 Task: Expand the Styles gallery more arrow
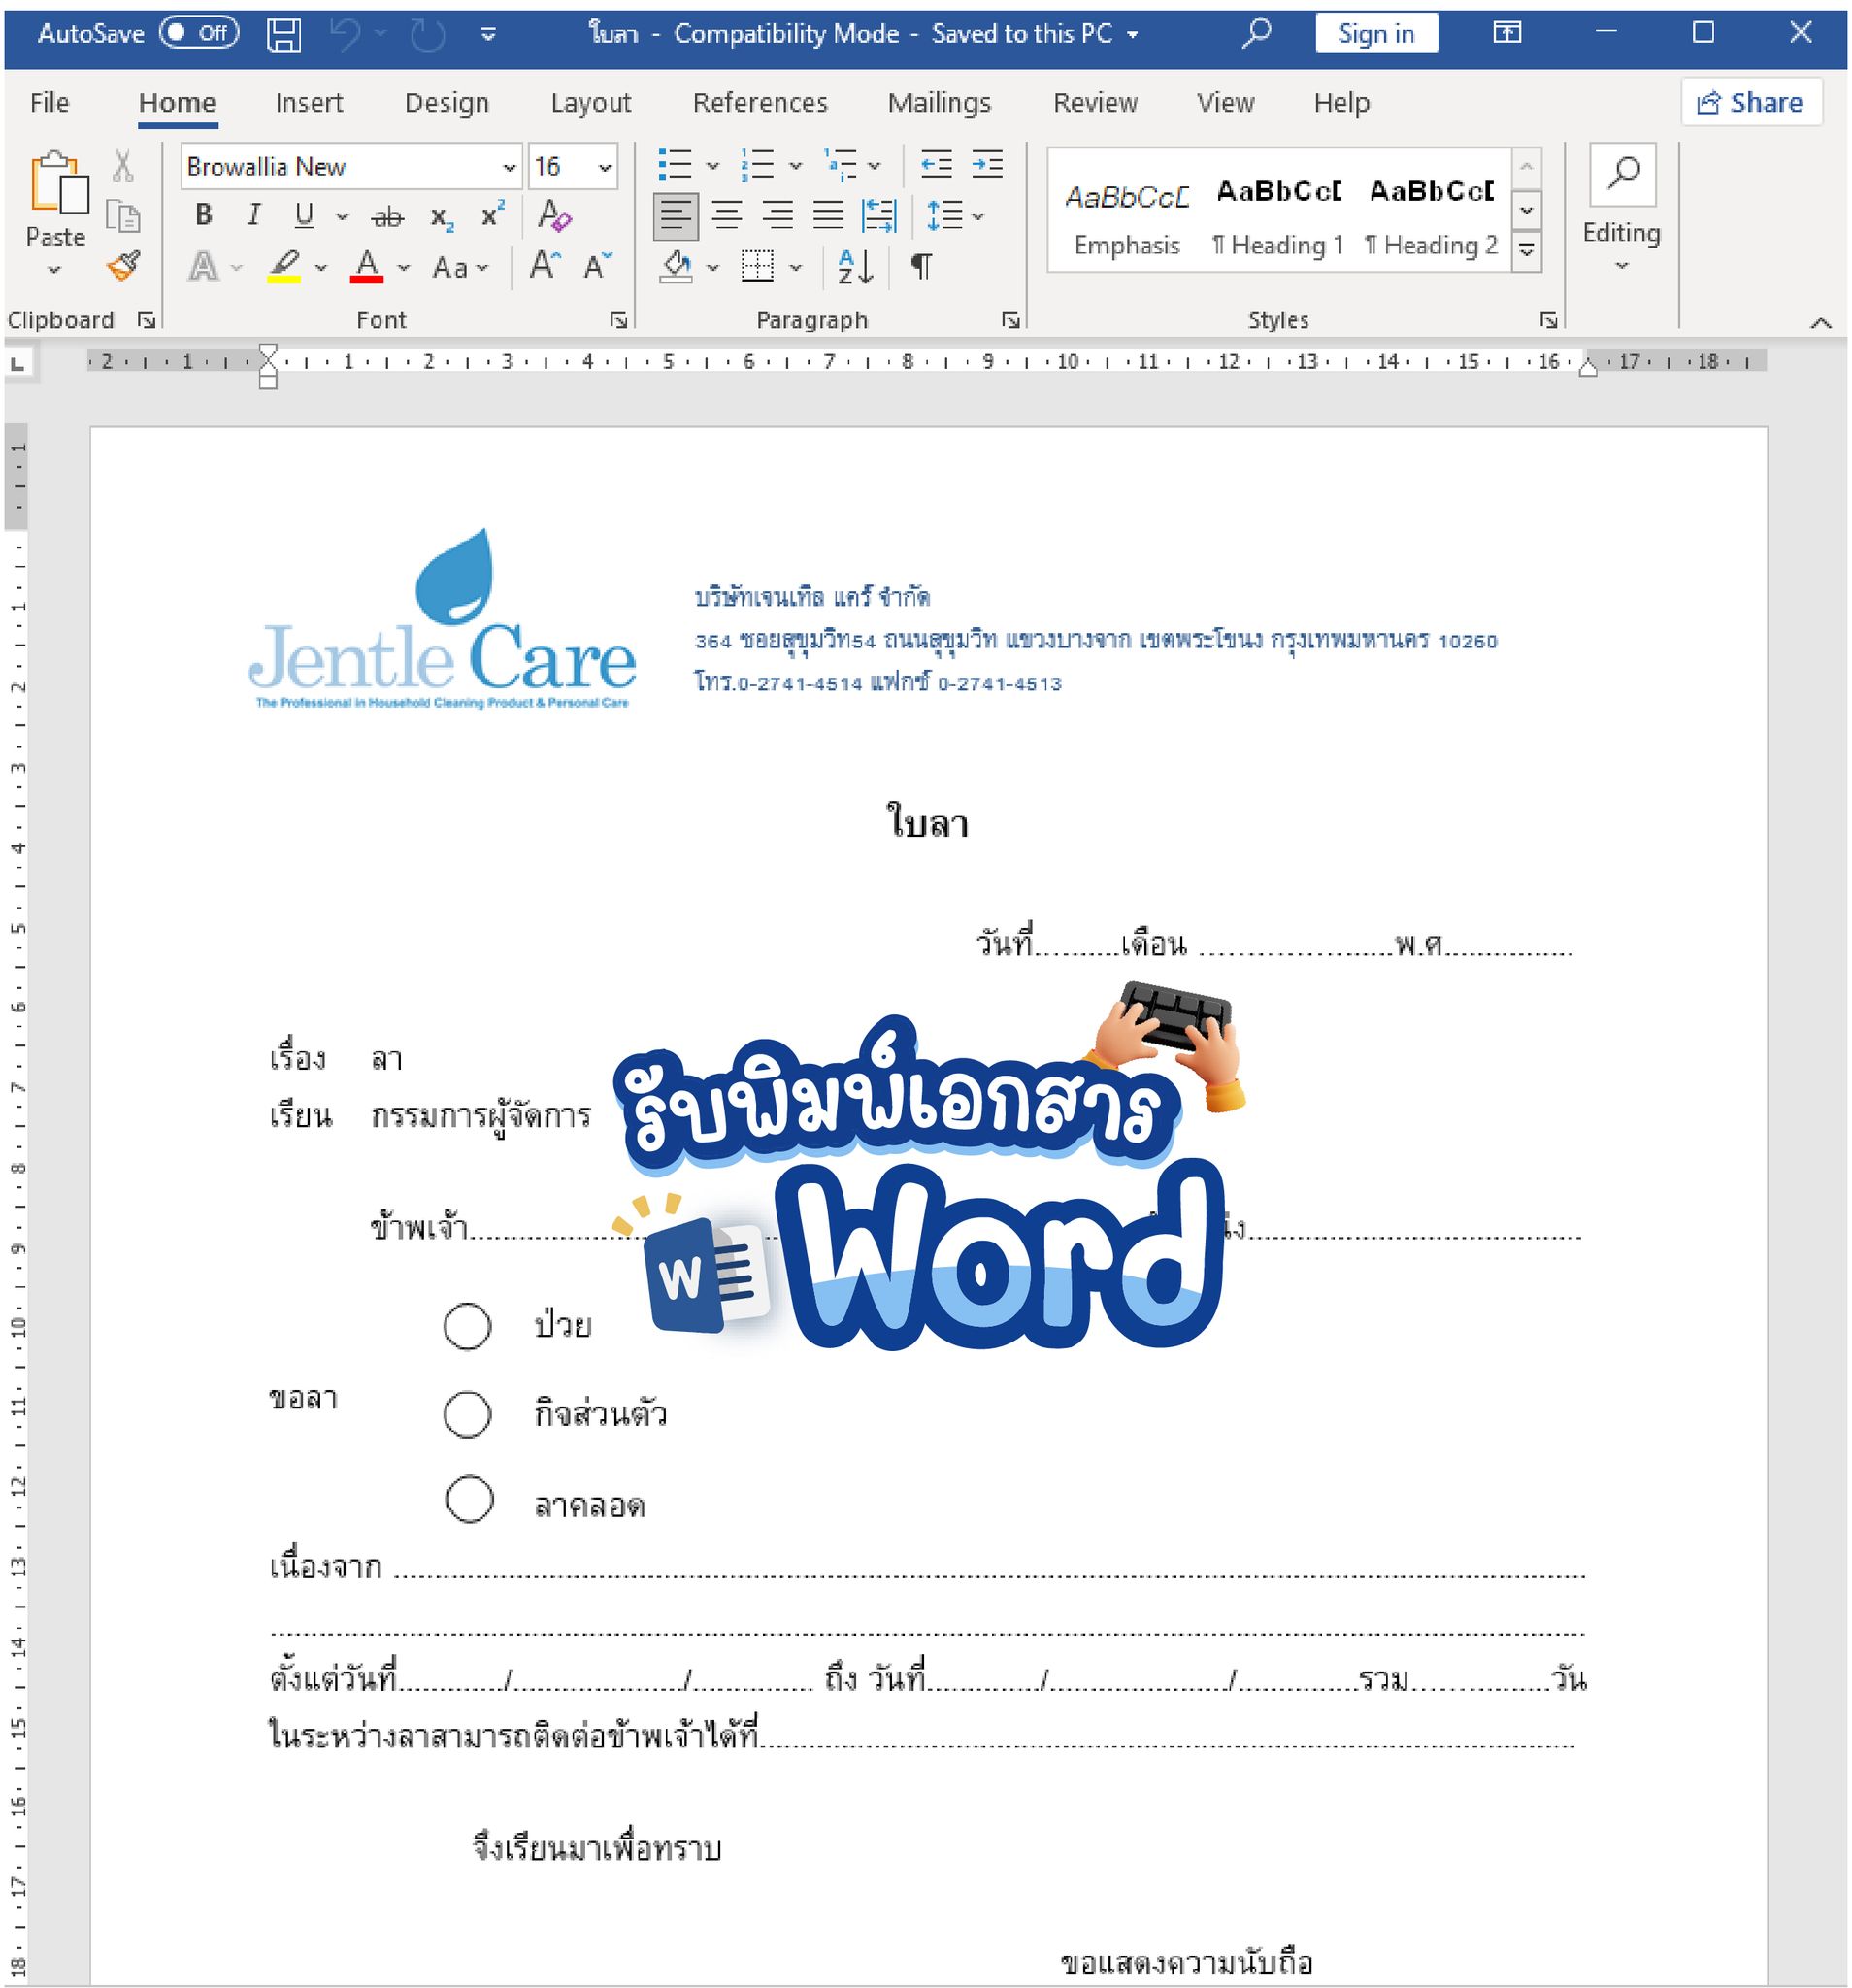tap(1526, 251)
